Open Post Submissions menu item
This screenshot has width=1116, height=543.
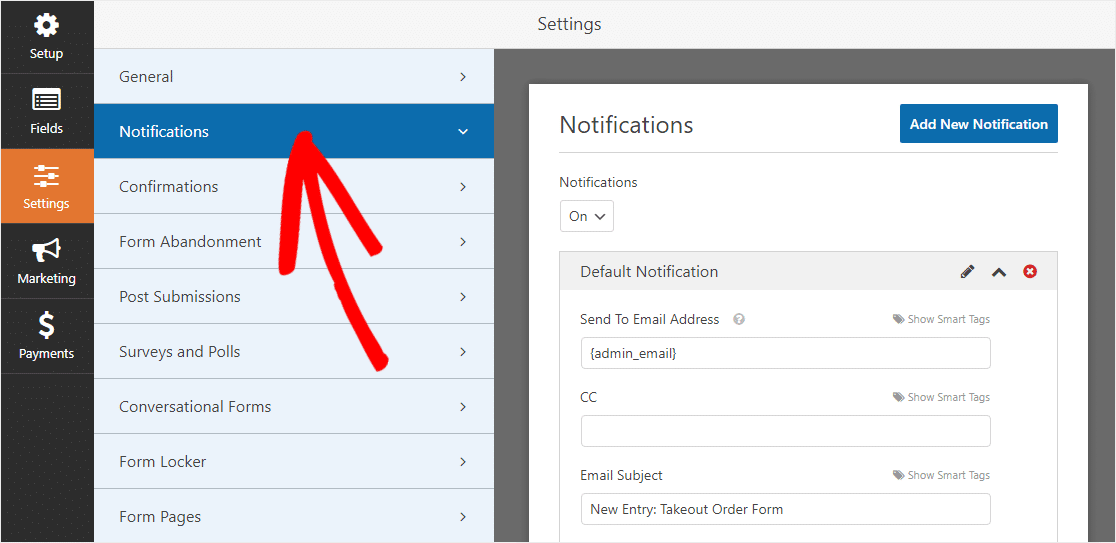(x=294, y=296)
